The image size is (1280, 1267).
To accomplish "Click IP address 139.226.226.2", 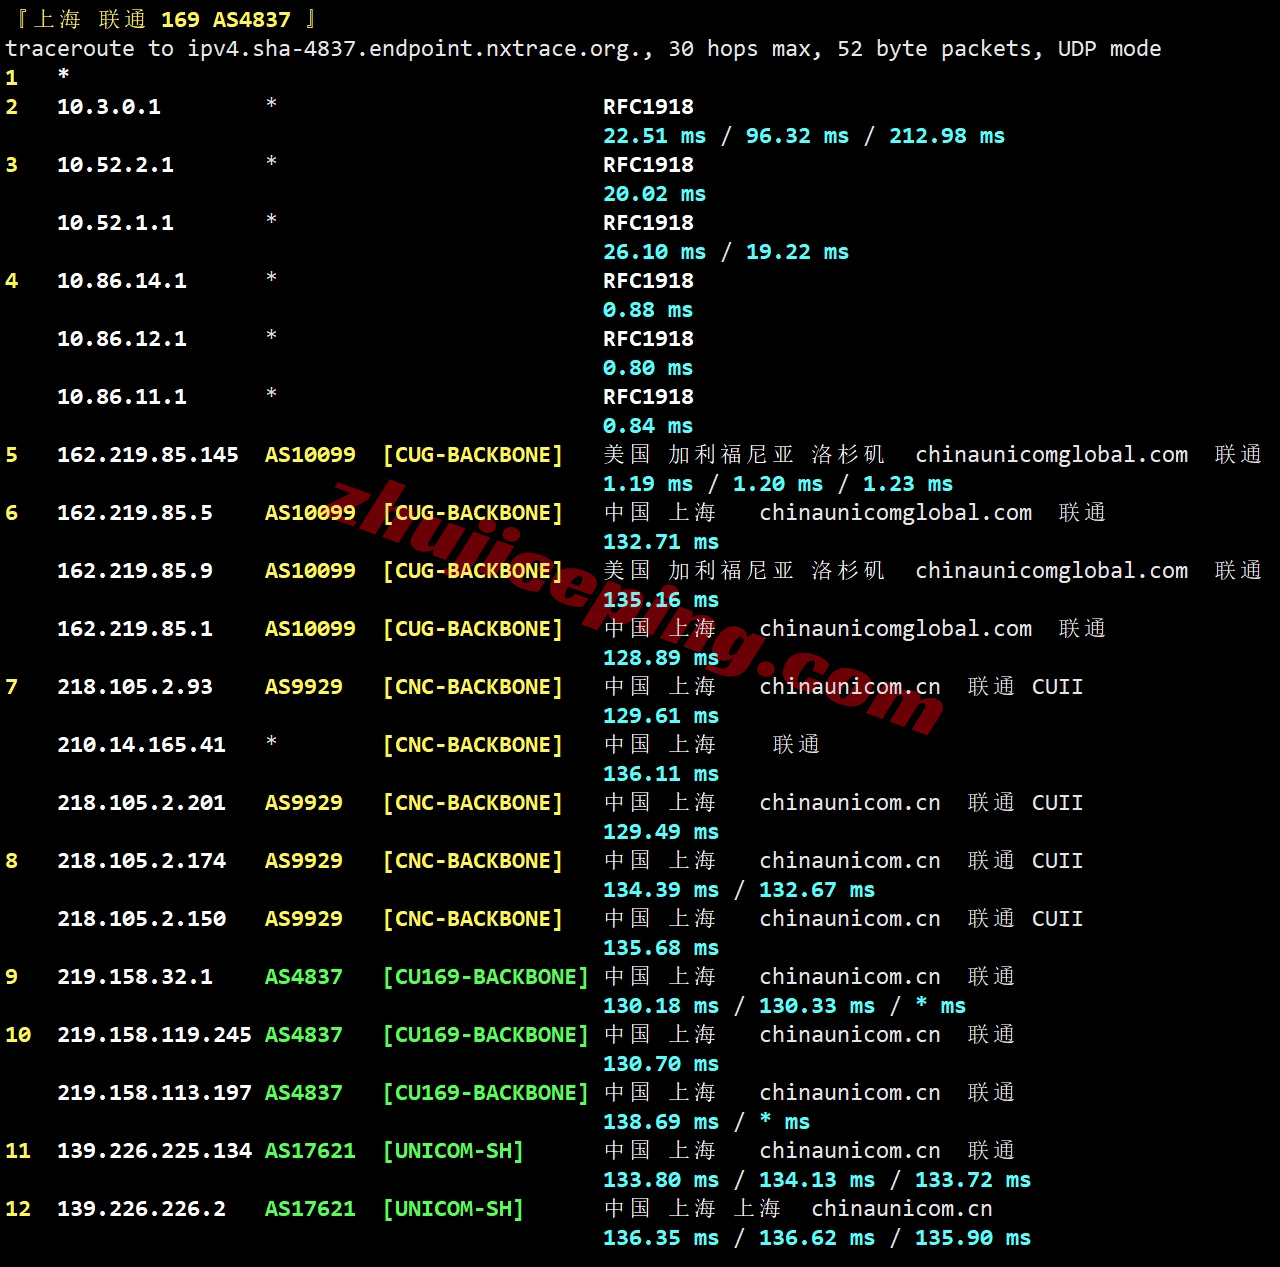I will tap(141, 1209).
